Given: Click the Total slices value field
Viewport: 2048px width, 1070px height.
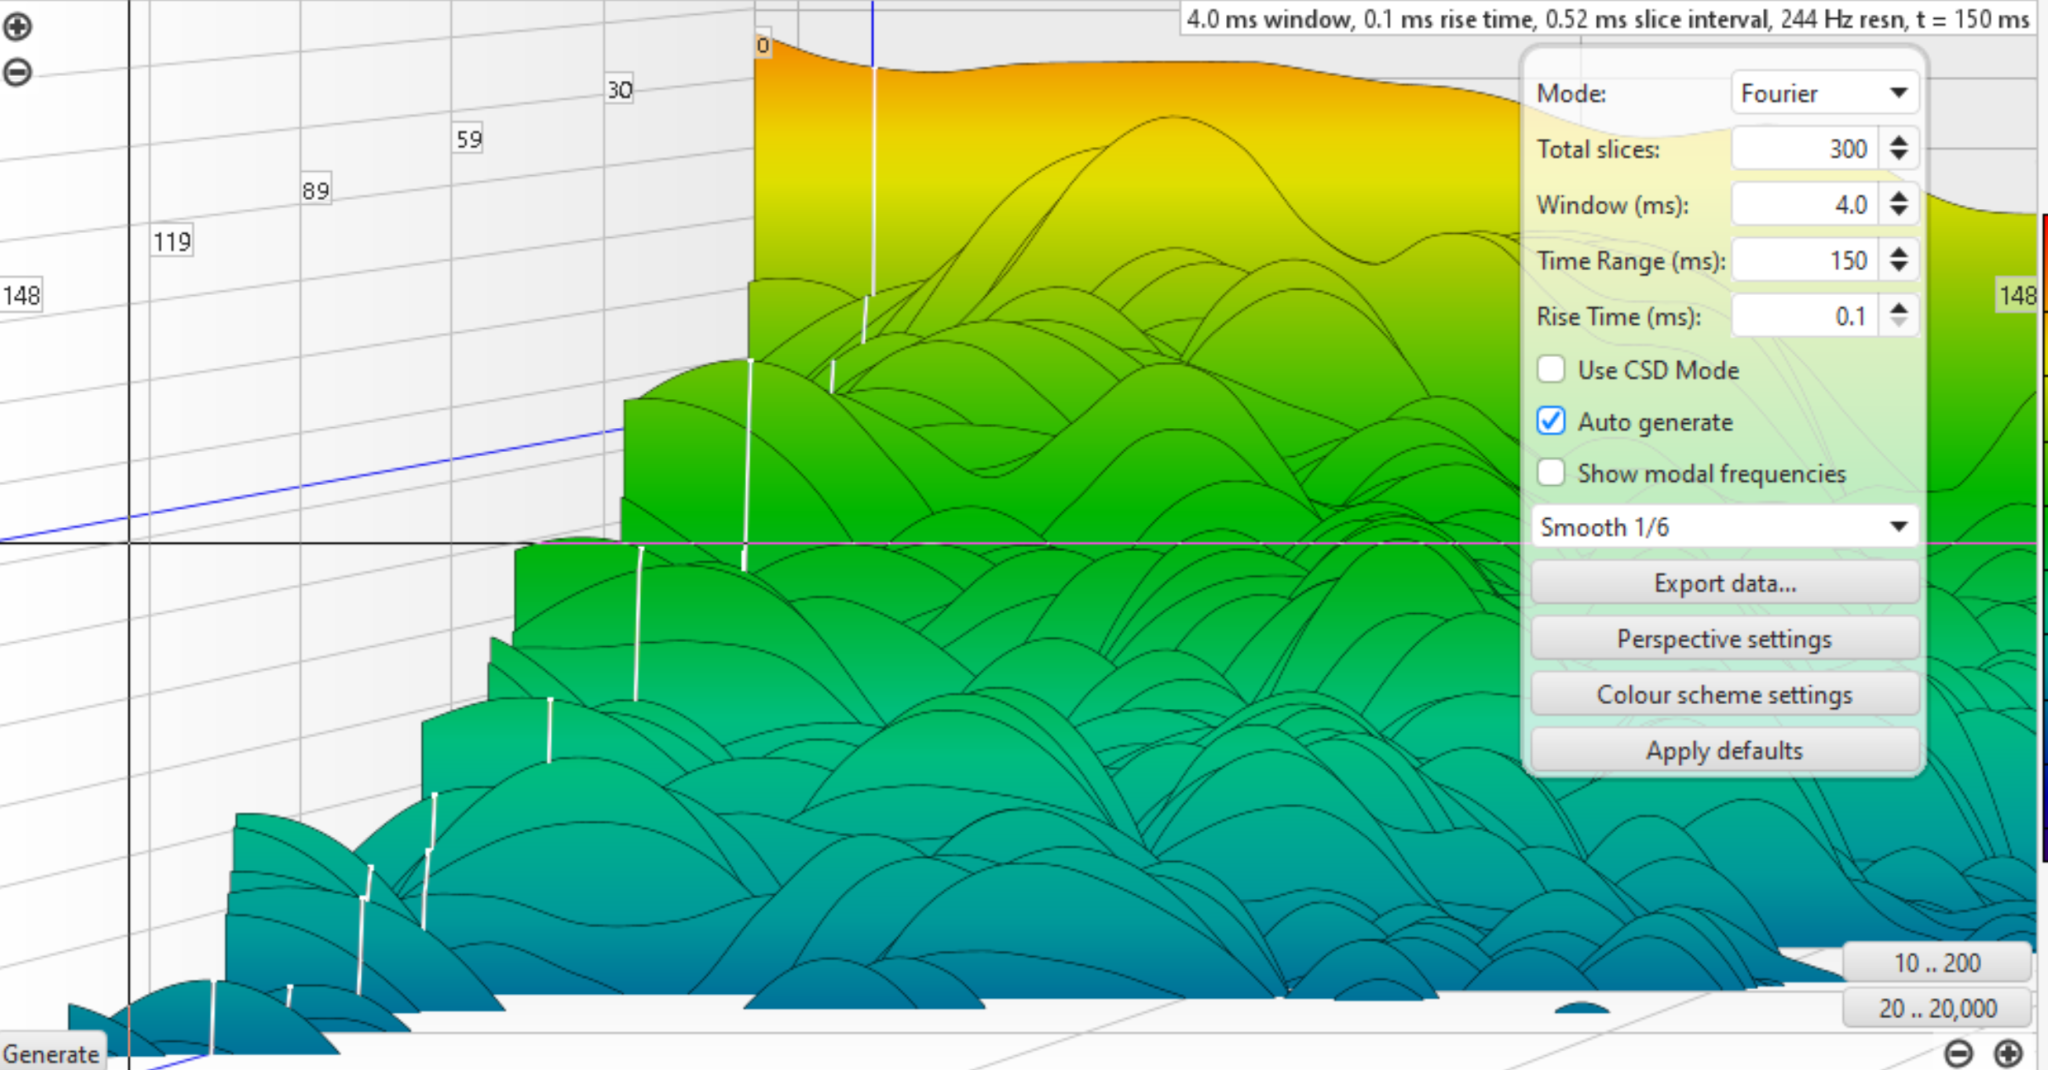Looking at the screenshot, I should [x=1804, y=149].
